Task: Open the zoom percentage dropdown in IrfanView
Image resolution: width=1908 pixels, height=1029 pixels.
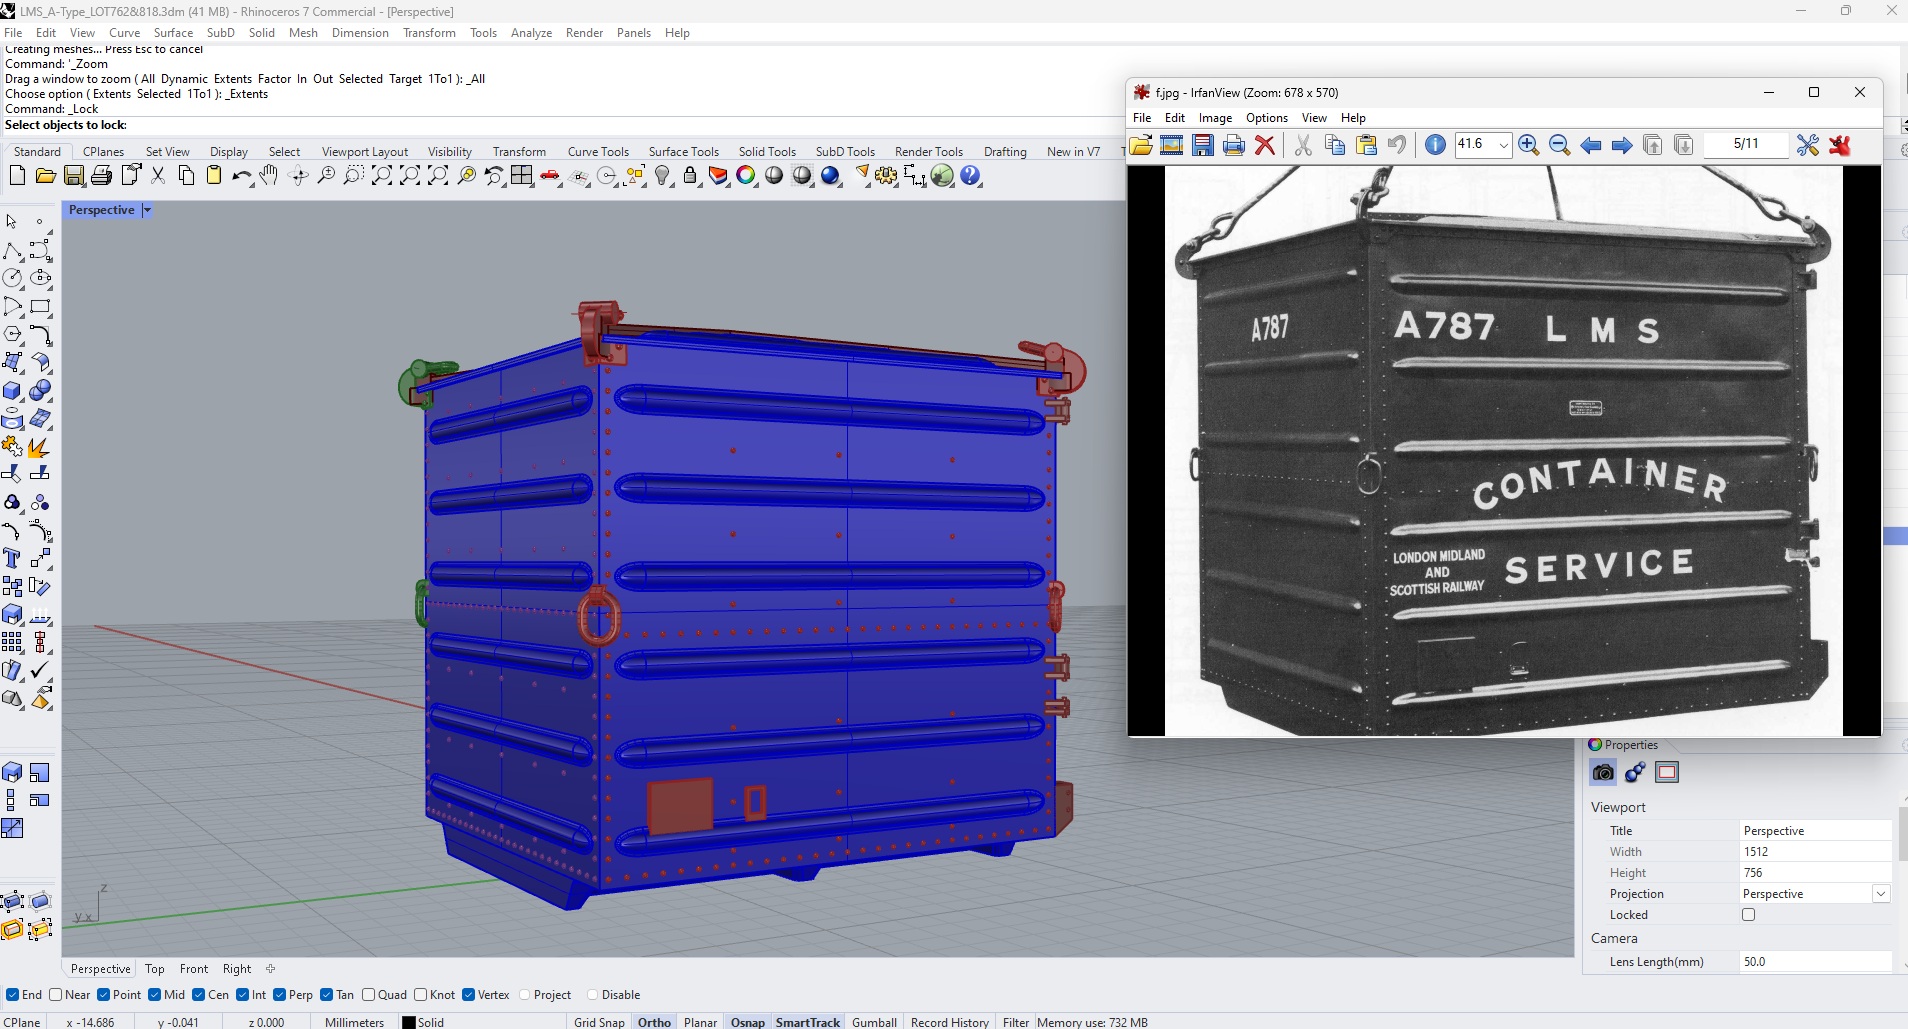Action: coord(1503,145)
